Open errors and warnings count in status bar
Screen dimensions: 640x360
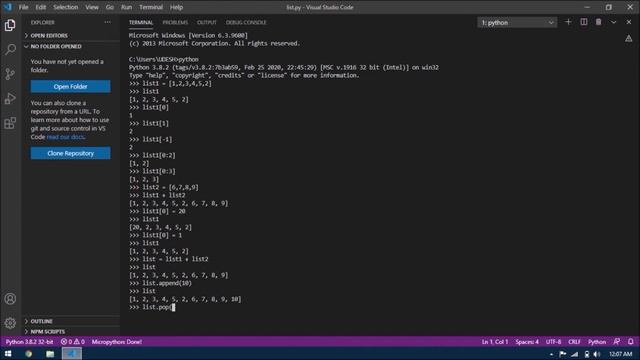(73, 342)
